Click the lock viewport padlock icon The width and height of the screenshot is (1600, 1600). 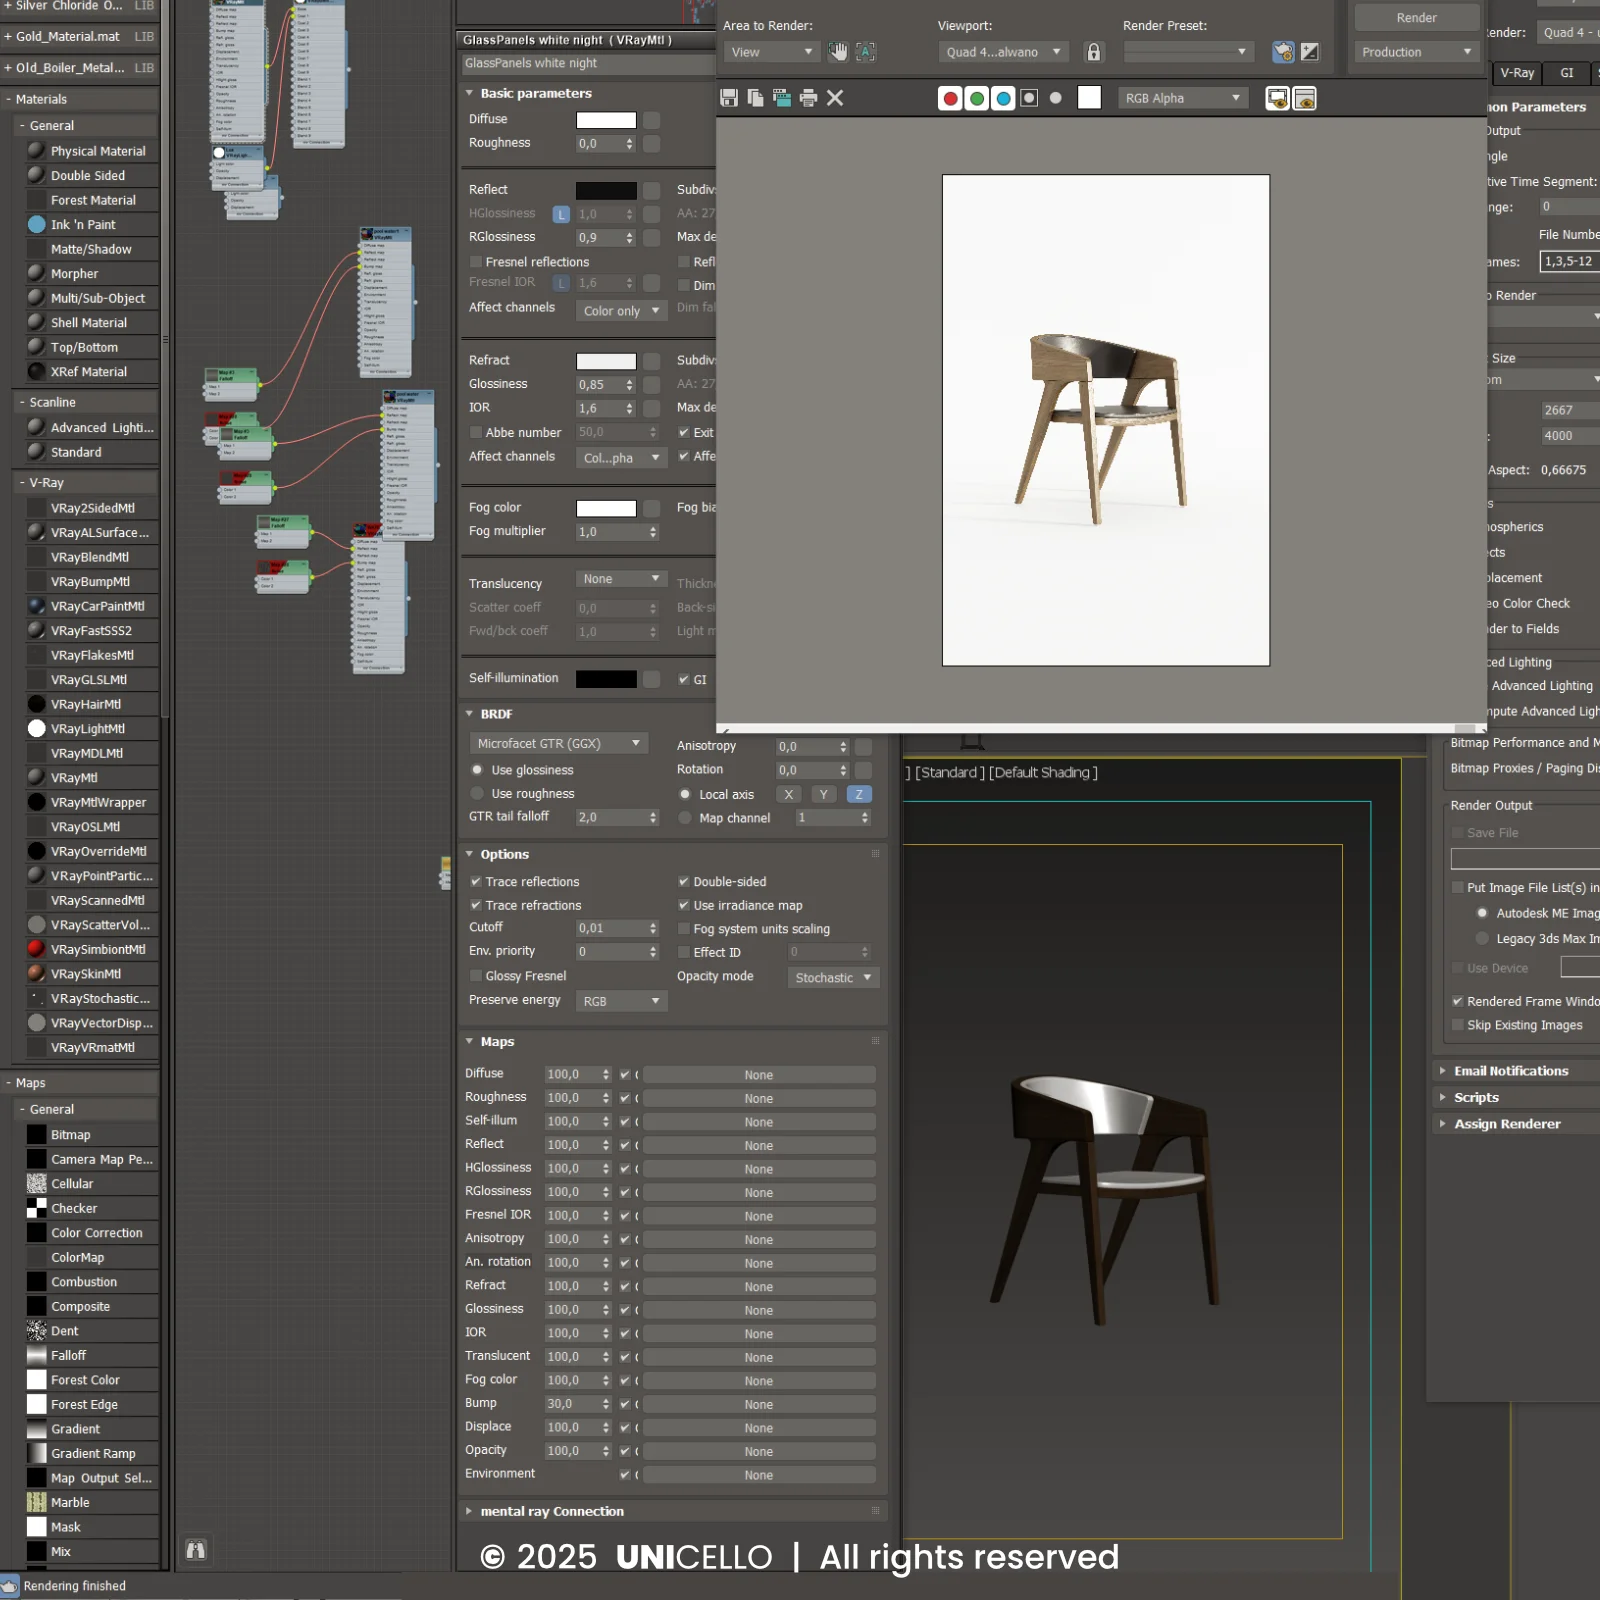1093,52
